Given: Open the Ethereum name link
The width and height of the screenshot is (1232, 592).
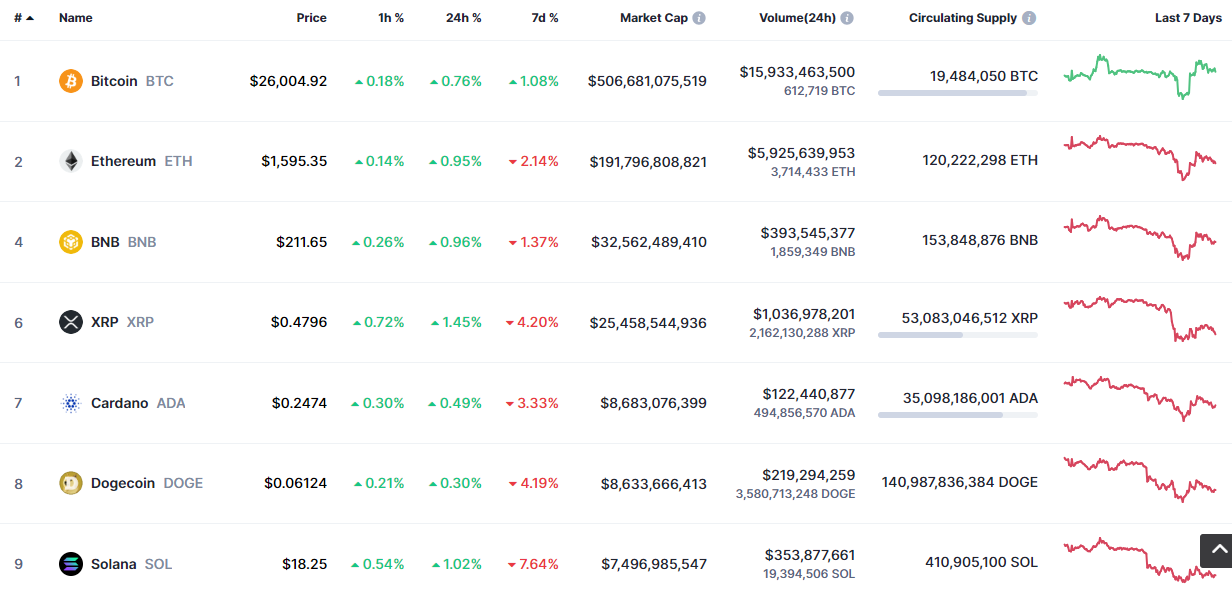Looking at the screenshot, I should (x=123, y=161).
